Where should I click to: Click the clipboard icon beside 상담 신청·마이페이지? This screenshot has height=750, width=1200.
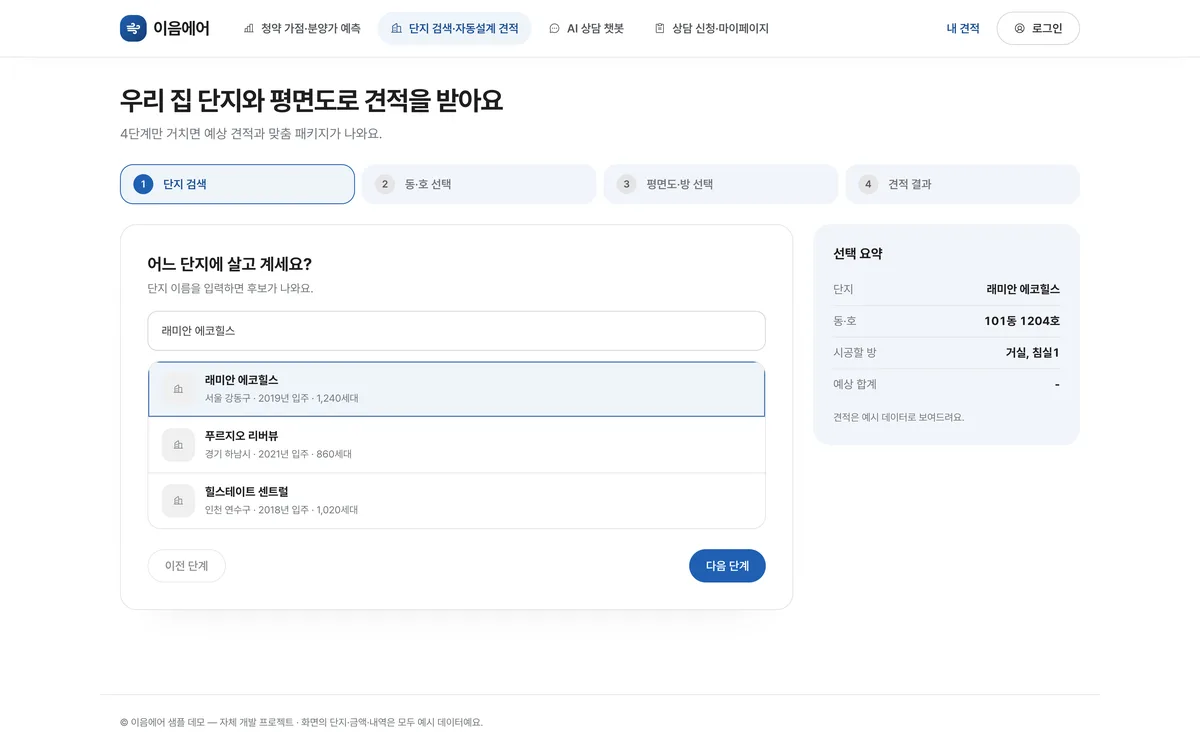[660, 29]
